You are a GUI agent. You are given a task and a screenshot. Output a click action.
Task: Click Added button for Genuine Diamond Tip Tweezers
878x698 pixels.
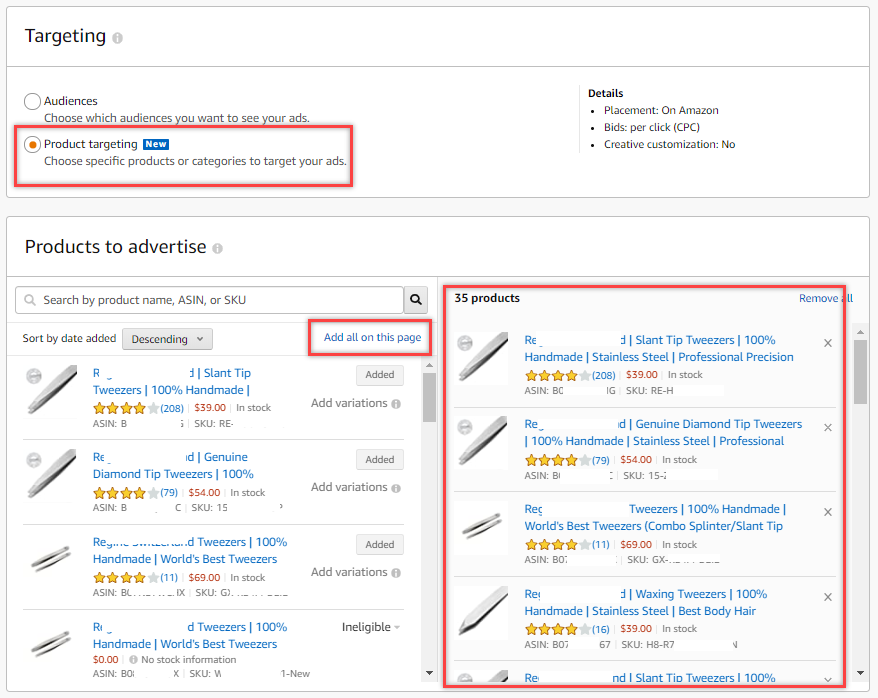point(380,460)
